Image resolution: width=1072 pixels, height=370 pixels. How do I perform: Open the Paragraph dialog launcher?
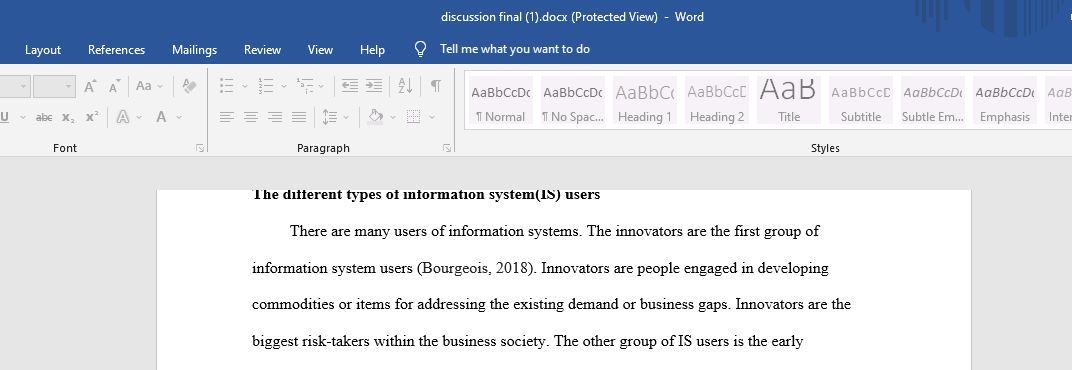446,148
